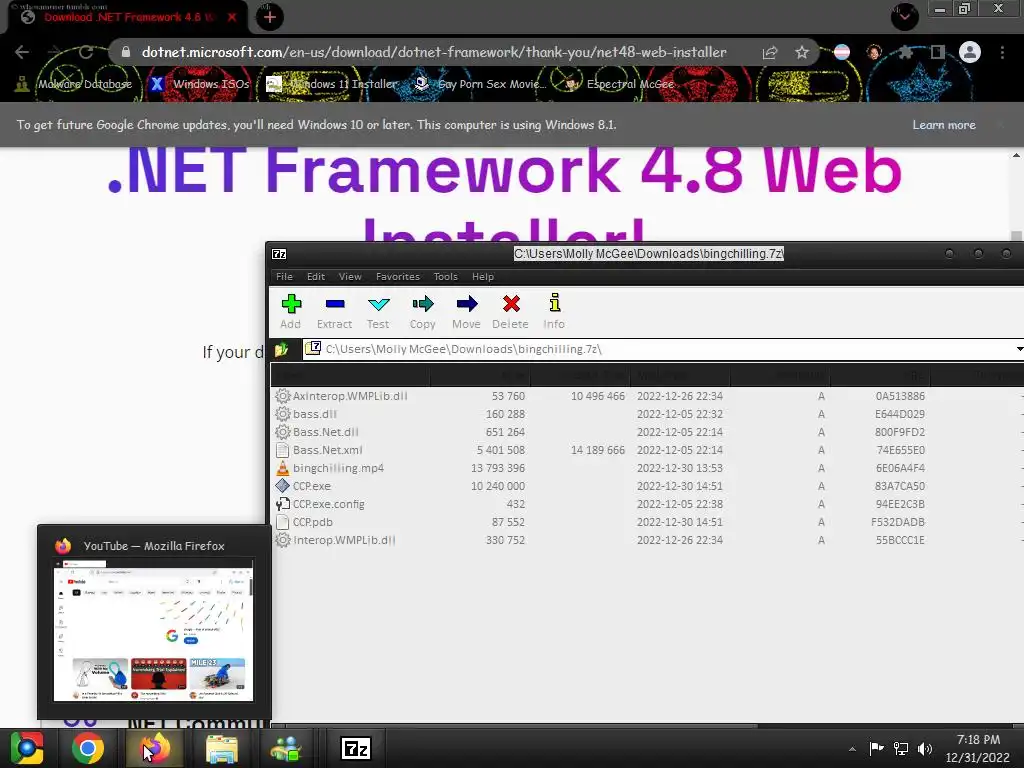Reload the Chrome page

(x=86, y=52)
